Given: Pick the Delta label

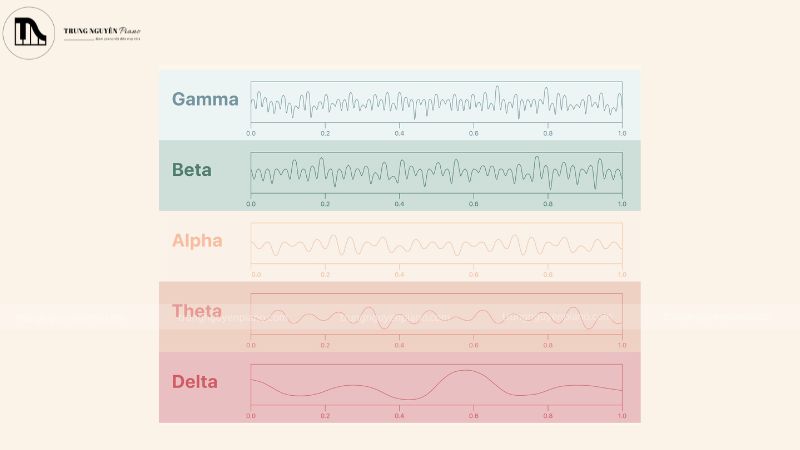Looking at the screenshot, I should pyautogui.click(x=195, y=382).
